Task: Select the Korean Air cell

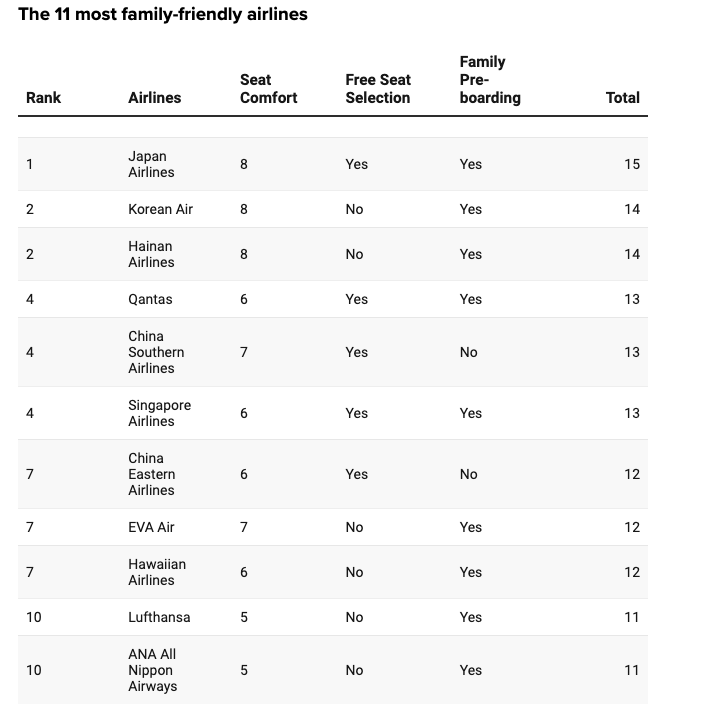Action: (x=160, y=209)
